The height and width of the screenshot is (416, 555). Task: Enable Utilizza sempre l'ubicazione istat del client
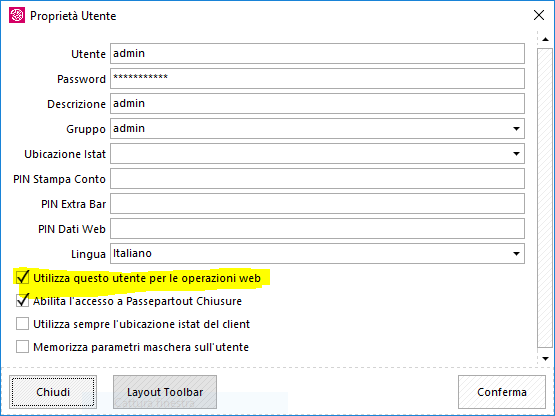click(x=22, y=324)
